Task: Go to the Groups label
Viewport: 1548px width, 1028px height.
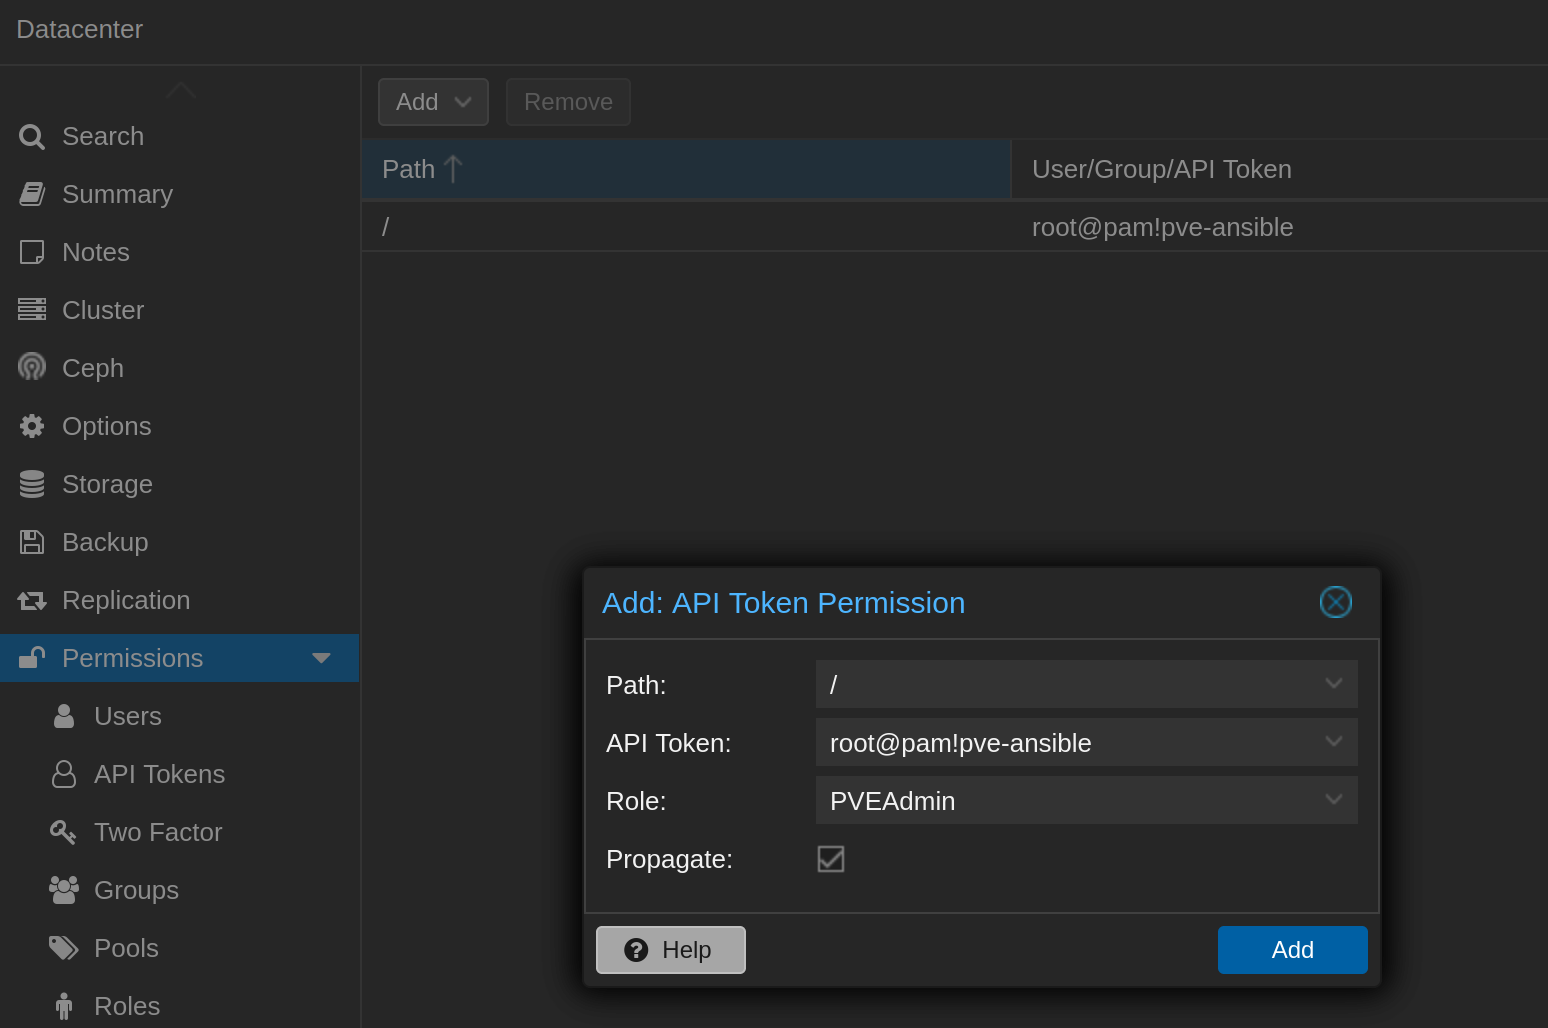Action: 136,890
